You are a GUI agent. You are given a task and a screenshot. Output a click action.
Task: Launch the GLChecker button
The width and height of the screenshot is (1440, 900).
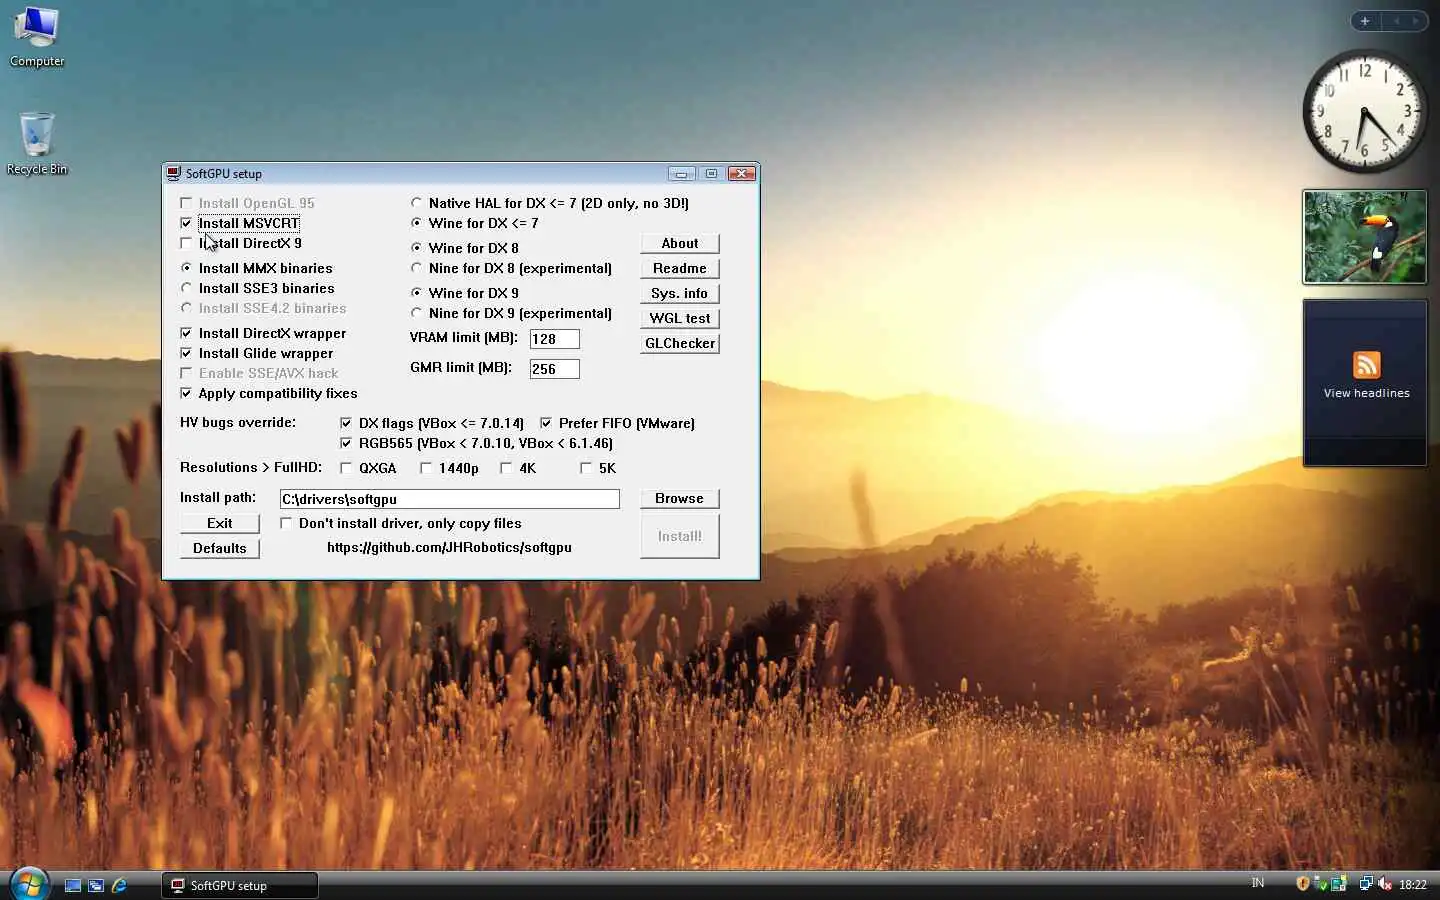coord(680,343)
